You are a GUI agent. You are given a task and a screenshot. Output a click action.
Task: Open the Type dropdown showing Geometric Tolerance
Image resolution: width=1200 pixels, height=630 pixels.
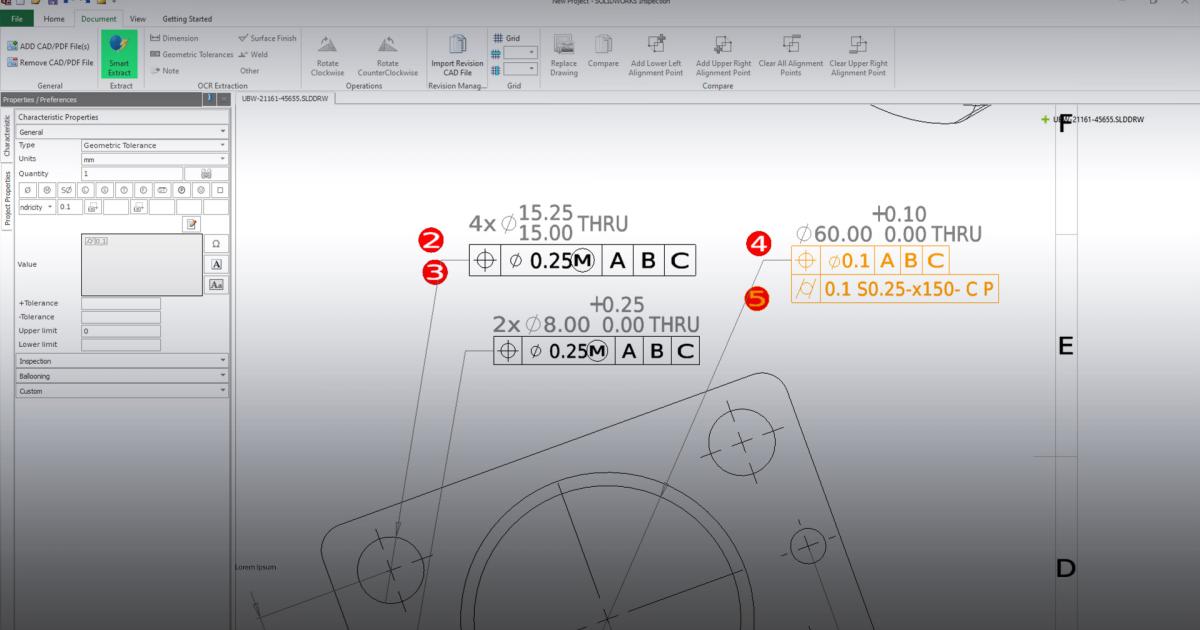(154, 145)
